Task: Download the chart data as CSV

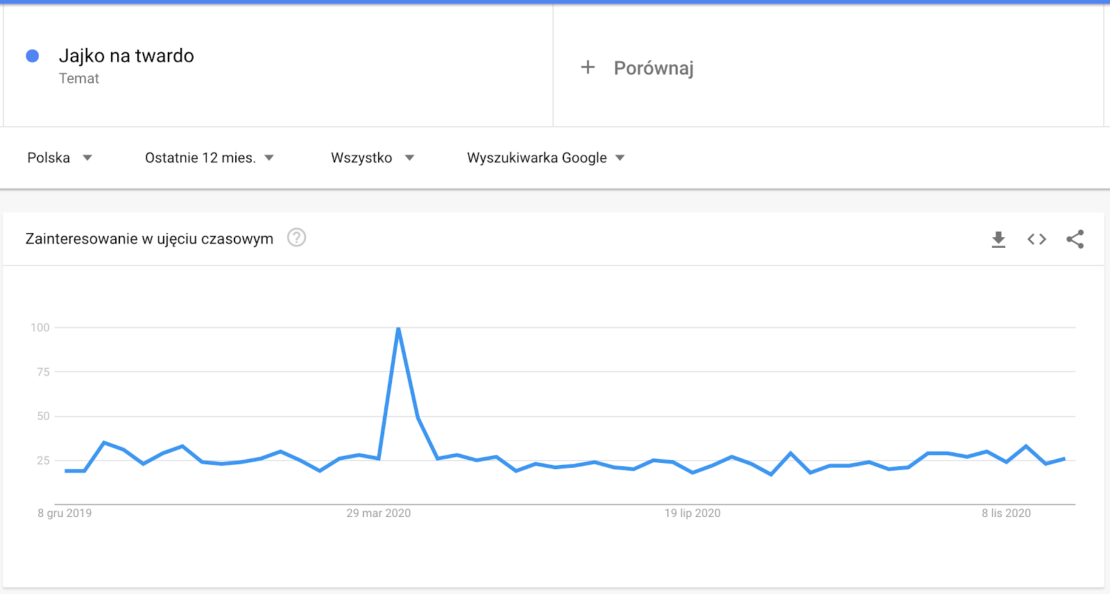Action: [x=998, y=239]
